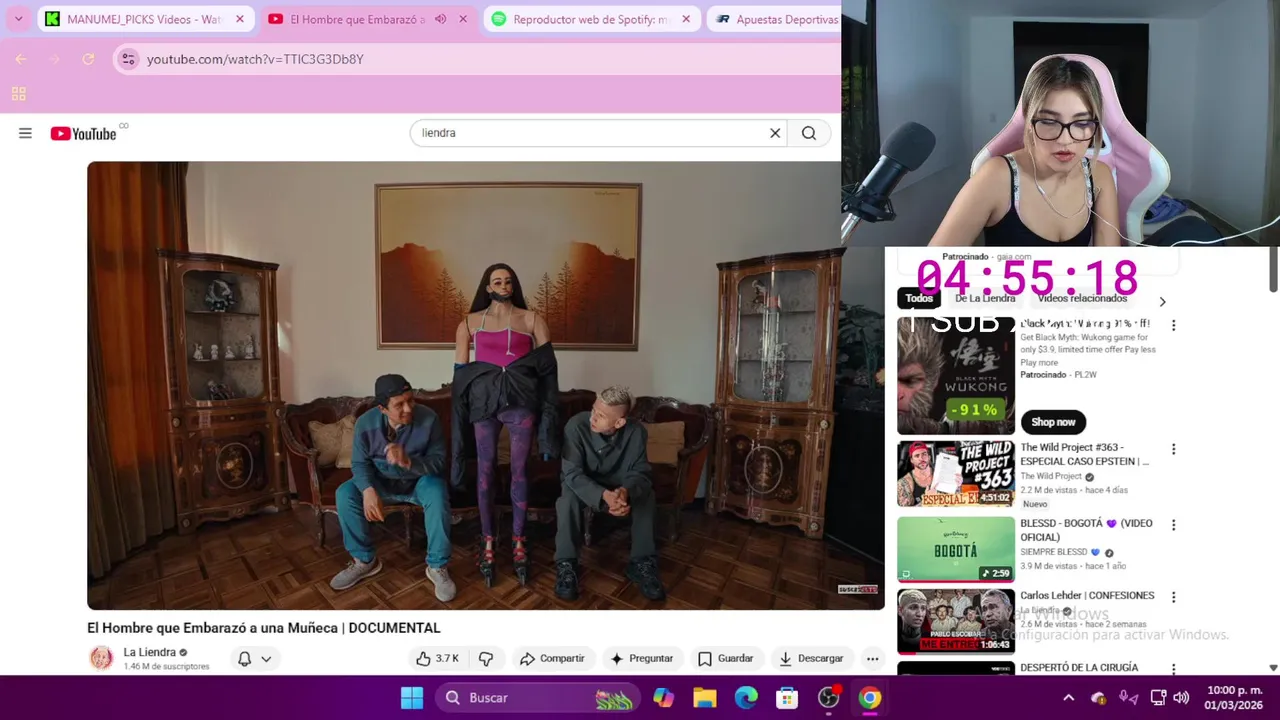Viewport: 1280px width, 720px height.
Task: Open options for The Wild Project #363
Action: [1174, 449]
